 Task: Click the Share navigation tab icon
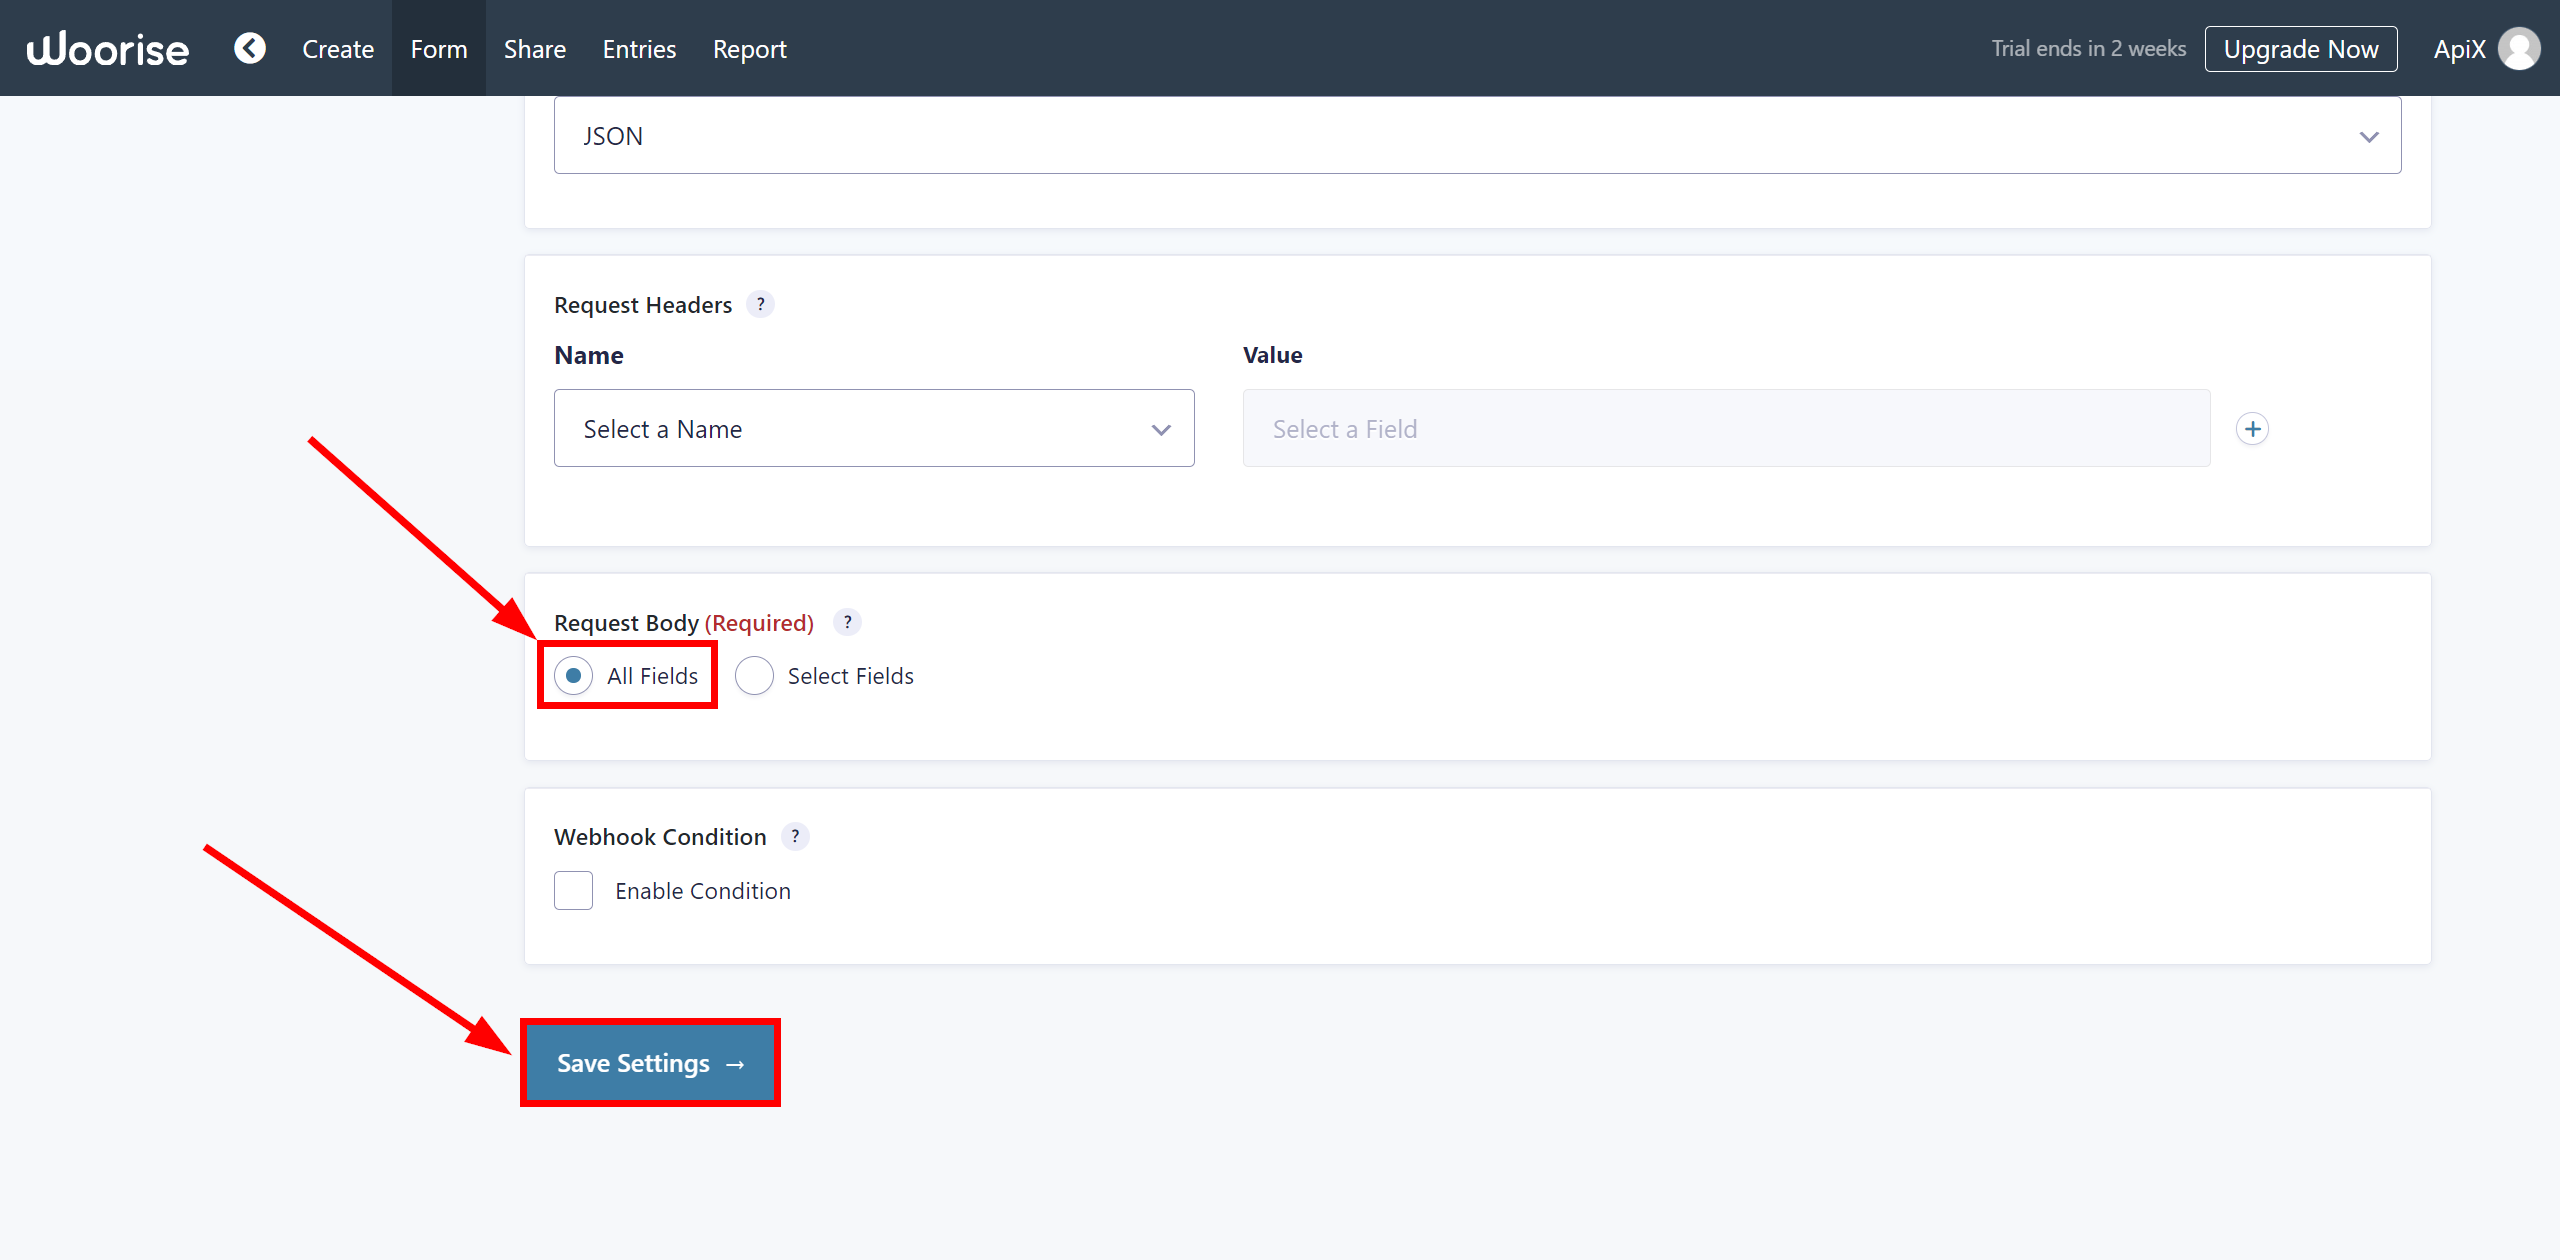[x=534, y=47]
